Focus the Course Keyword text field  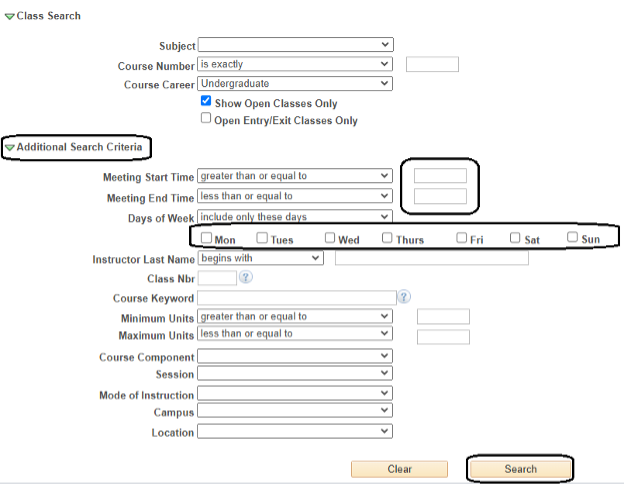tap(297, 298)
